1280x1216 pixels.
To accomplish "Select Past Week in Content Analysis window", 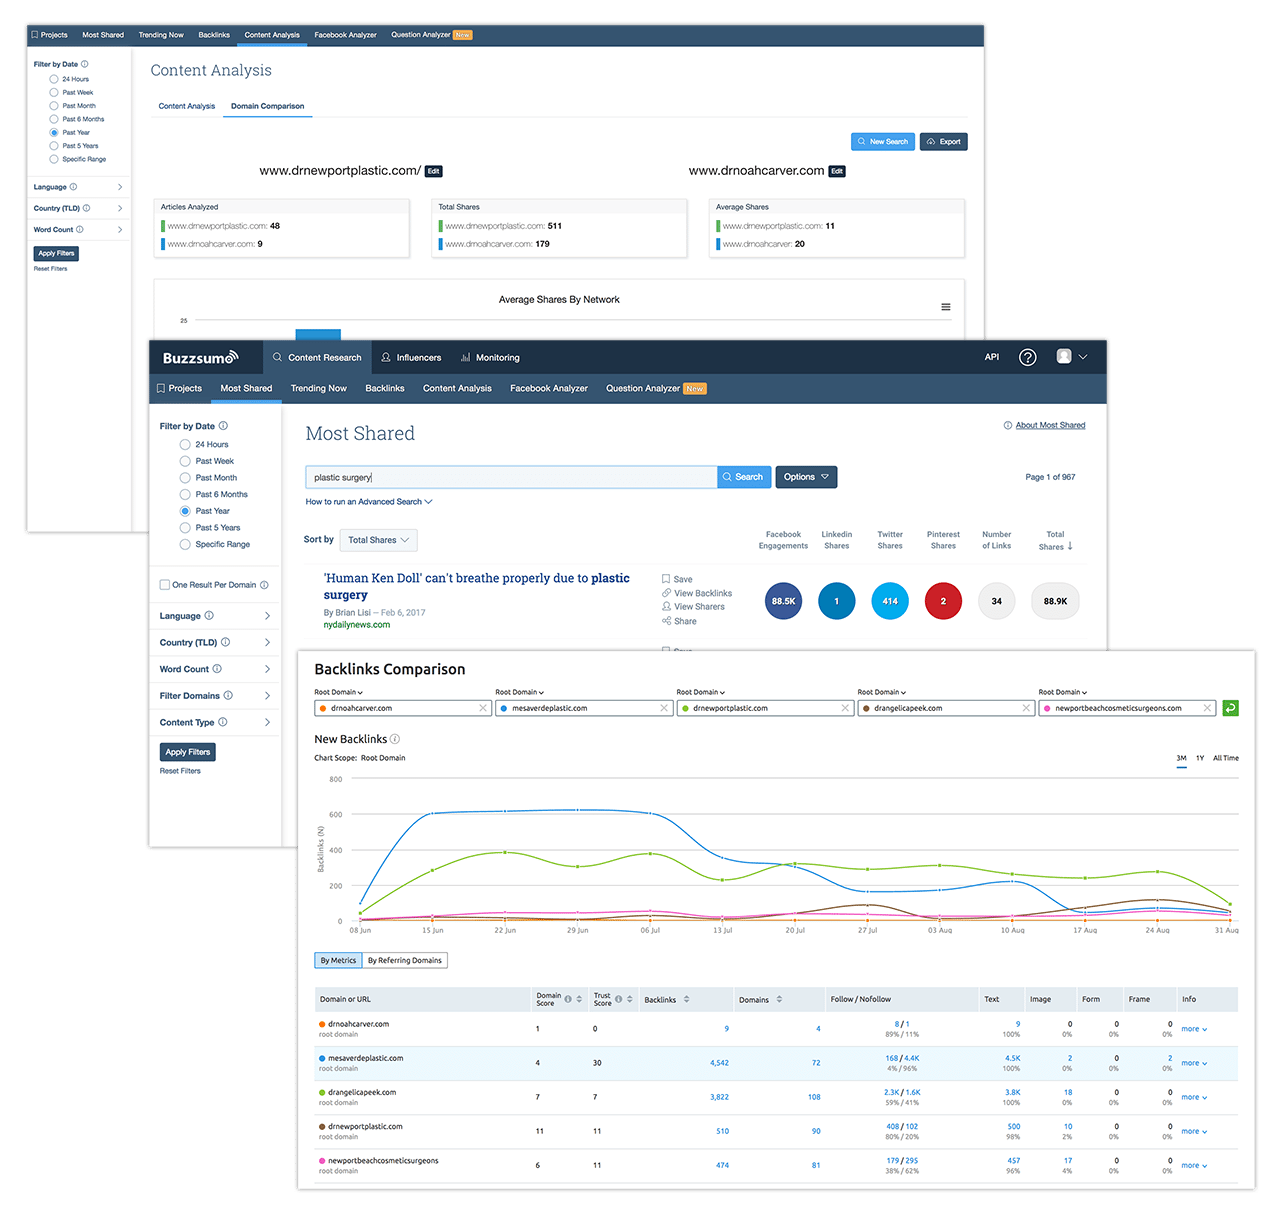I will (54, 92).
